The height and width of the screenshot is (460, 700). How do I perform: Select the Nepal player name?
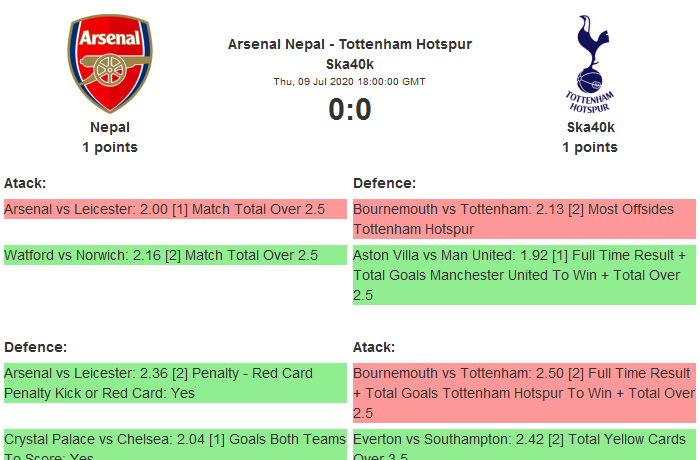[110, 127]
